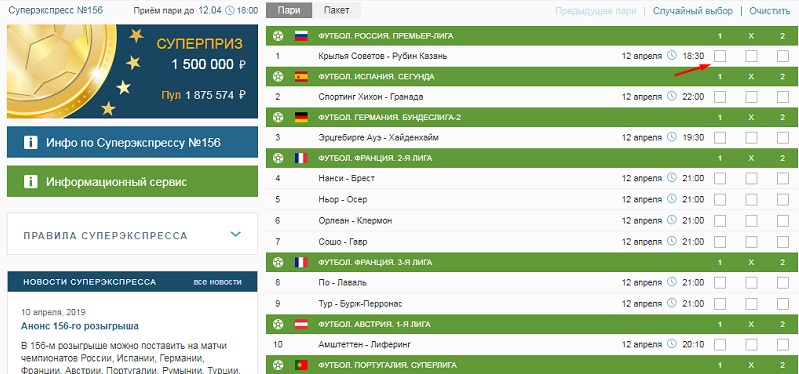This screenshot has height=374, width=799.
Task: Open the все новости link
Action: point(218,282)
